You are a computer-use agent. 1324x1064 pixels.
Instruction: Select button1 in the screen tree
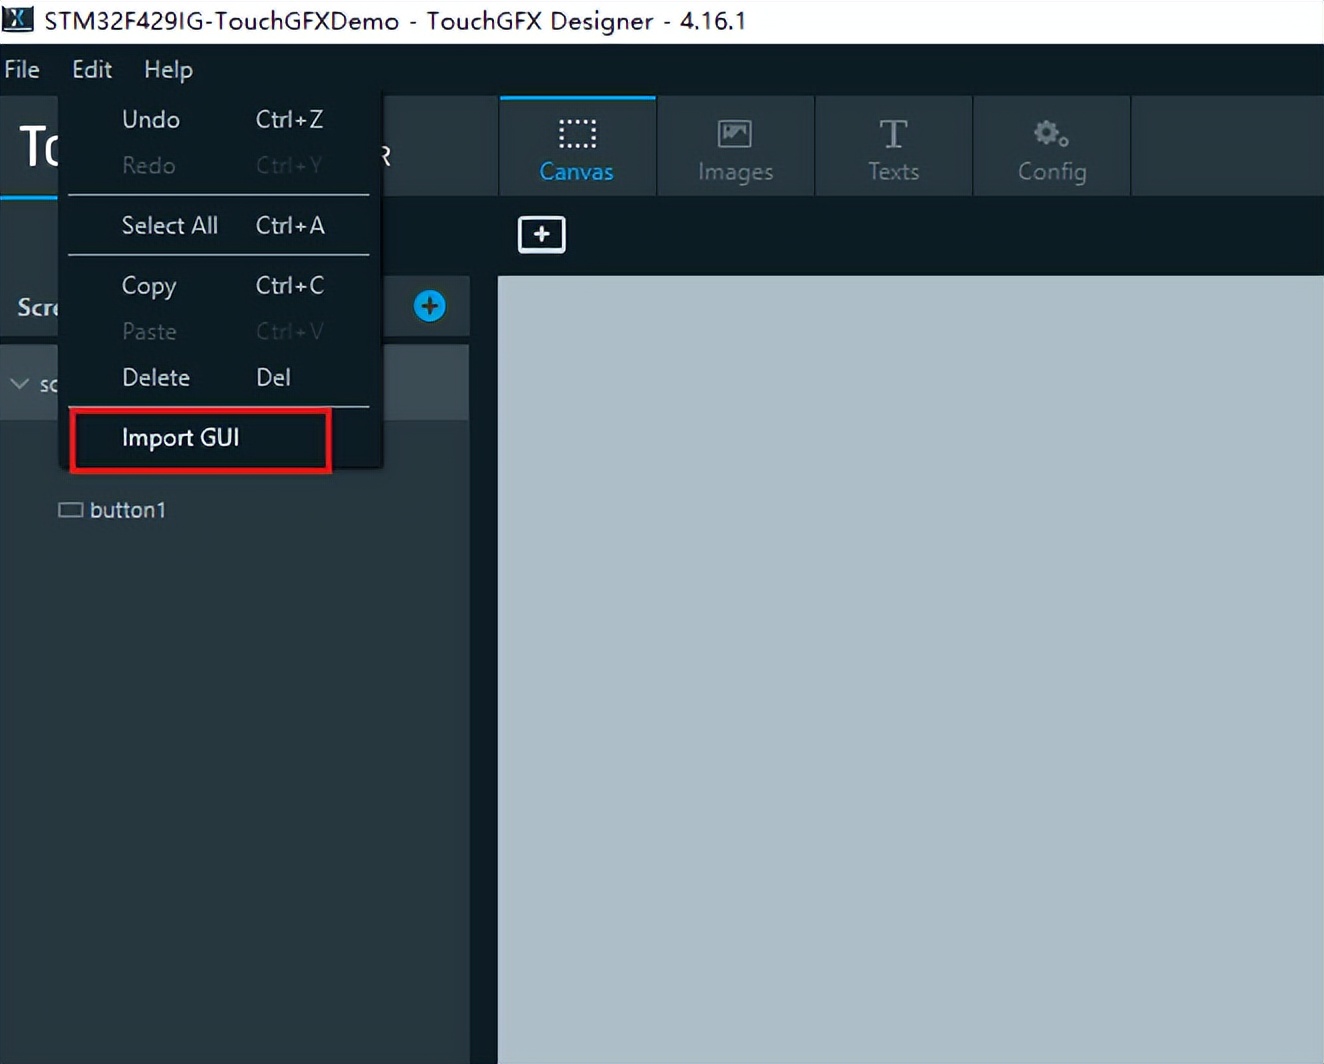pyautogui.click(x=128, y=511)
